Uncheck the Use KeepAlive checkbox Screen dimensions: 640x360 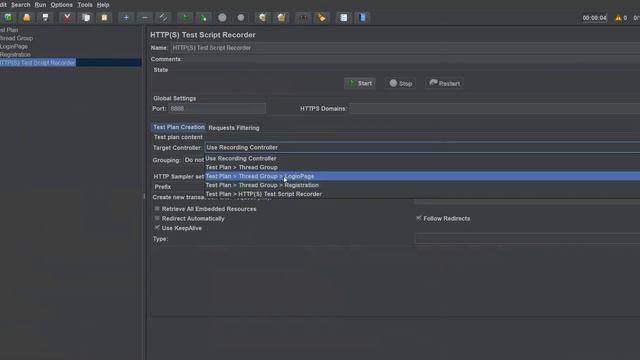[157, 228]
